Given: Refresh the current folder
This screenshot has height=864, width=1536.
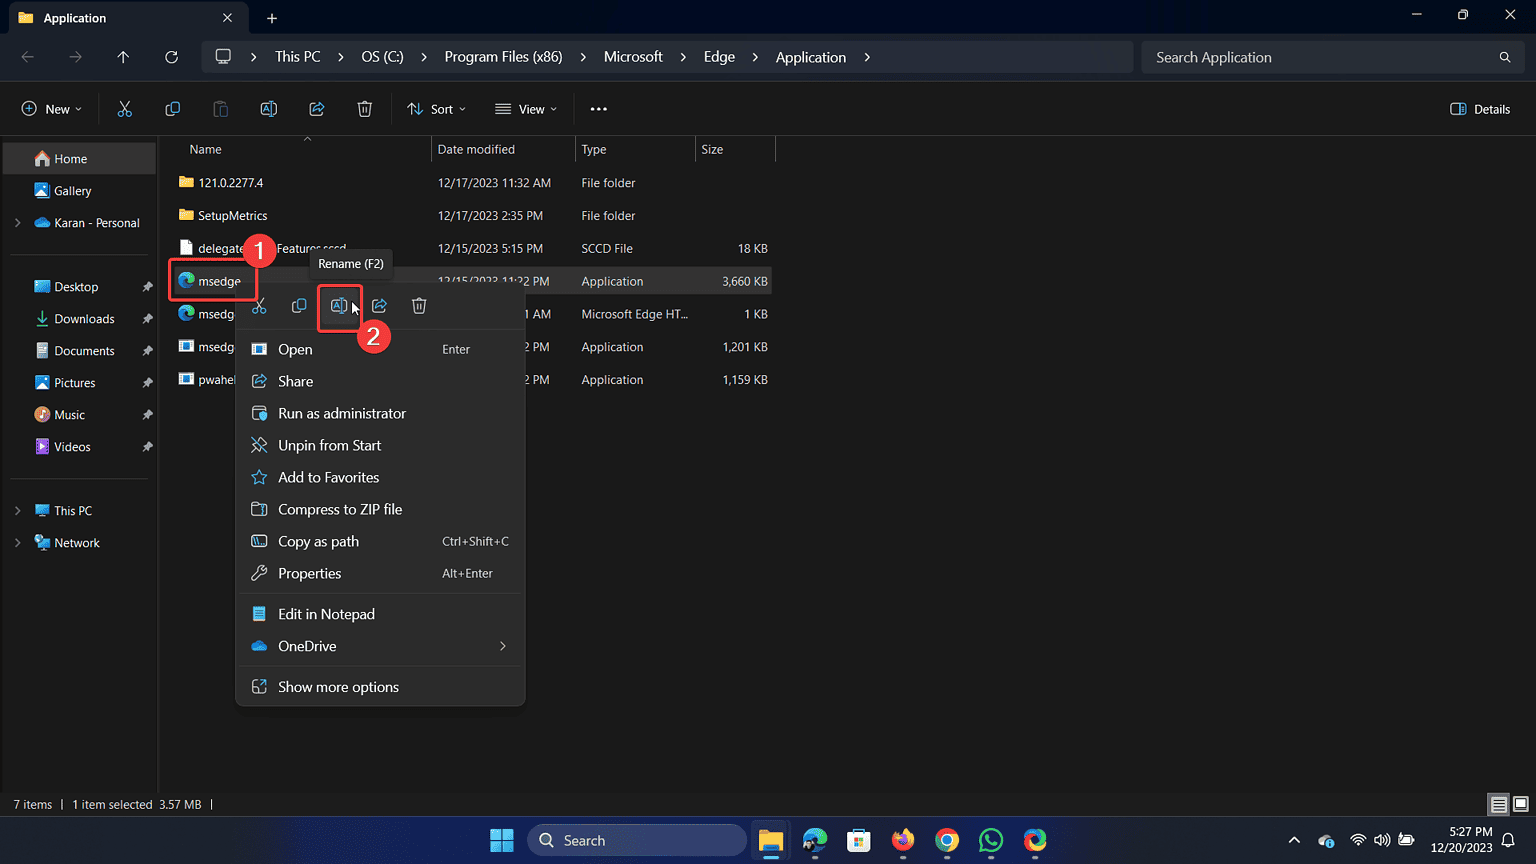Looking at the screenshot, I should (x=171, y=57).
